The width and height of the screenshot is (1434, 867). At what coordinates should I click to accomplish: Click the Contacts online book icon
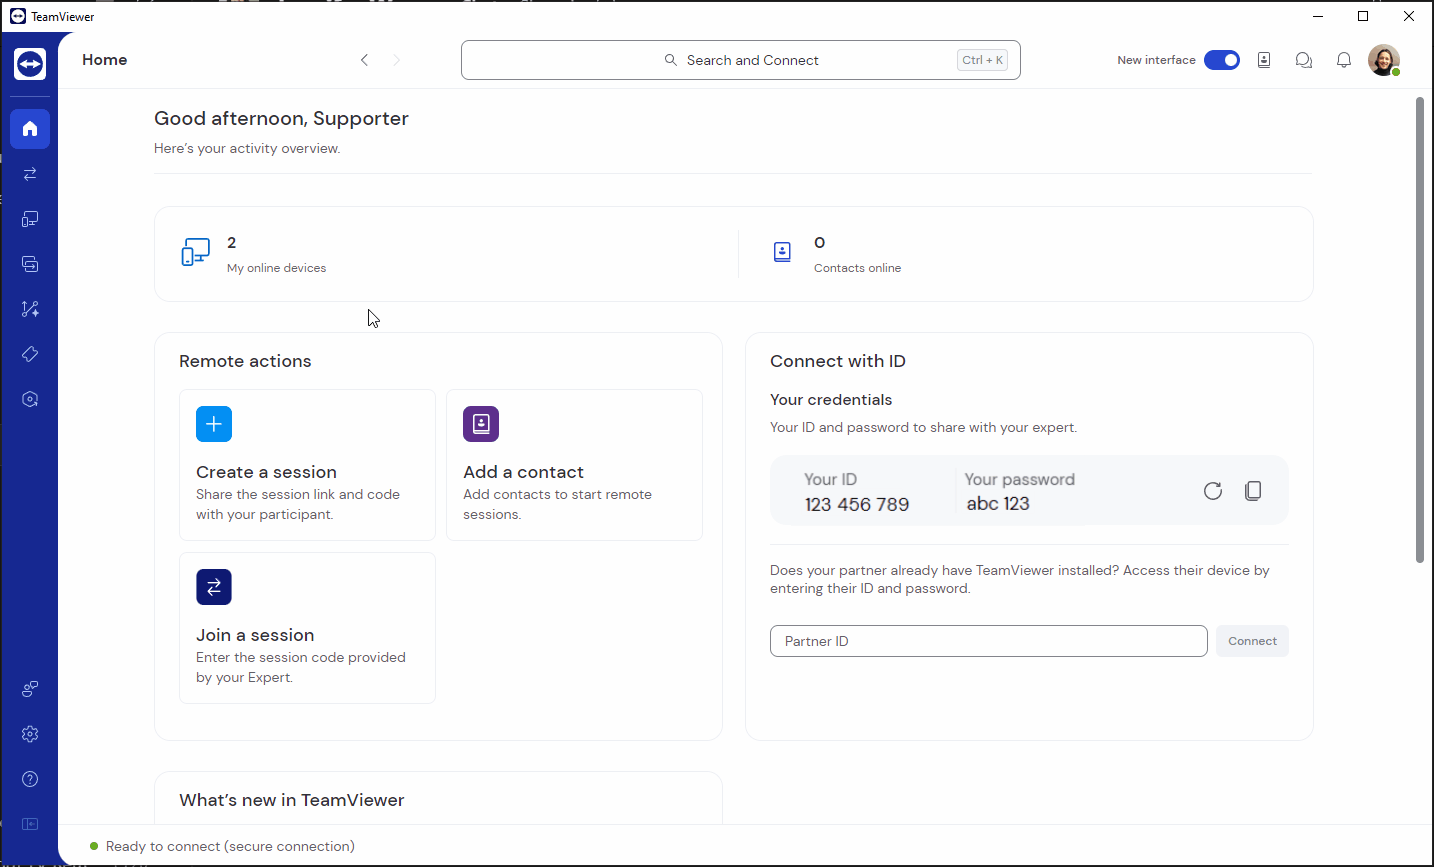pyautogui.click(x=782, y=252)
